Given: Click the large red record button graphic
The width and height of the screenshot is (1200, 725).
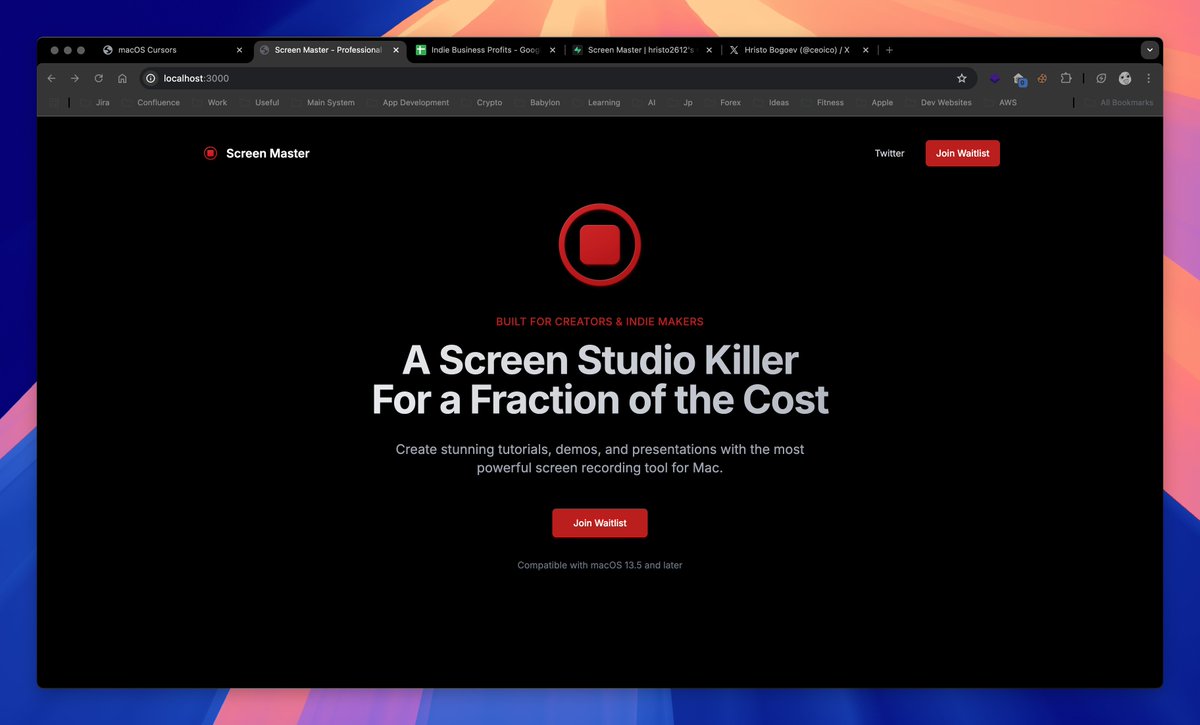Looking at the screenshot, I should point(600,244).
